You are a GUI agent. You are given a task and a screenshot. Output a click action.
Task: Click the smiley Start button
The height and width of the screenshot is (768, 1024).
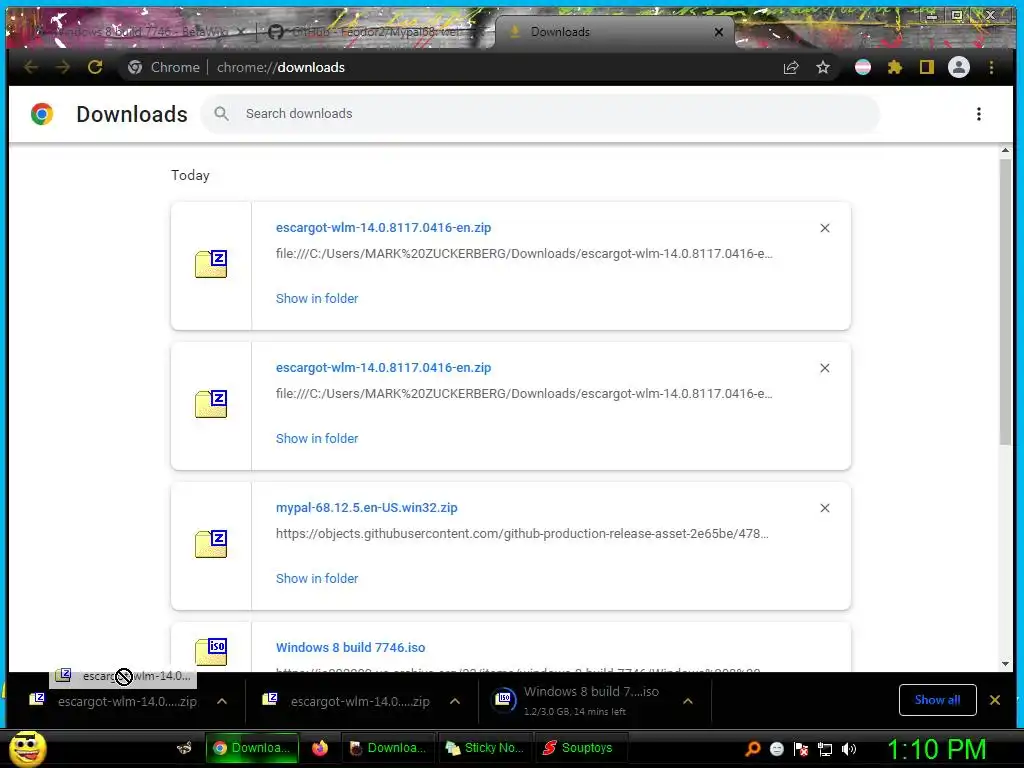[27, 748]
